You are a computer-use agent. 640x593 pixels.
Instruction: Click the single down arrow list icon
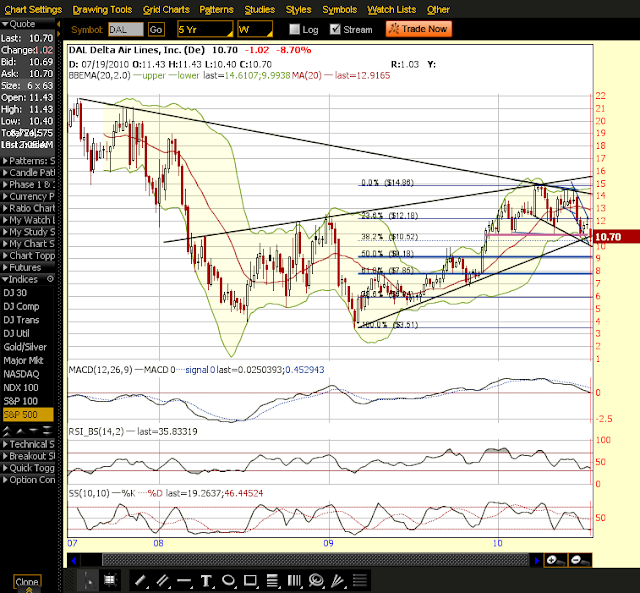33,430
